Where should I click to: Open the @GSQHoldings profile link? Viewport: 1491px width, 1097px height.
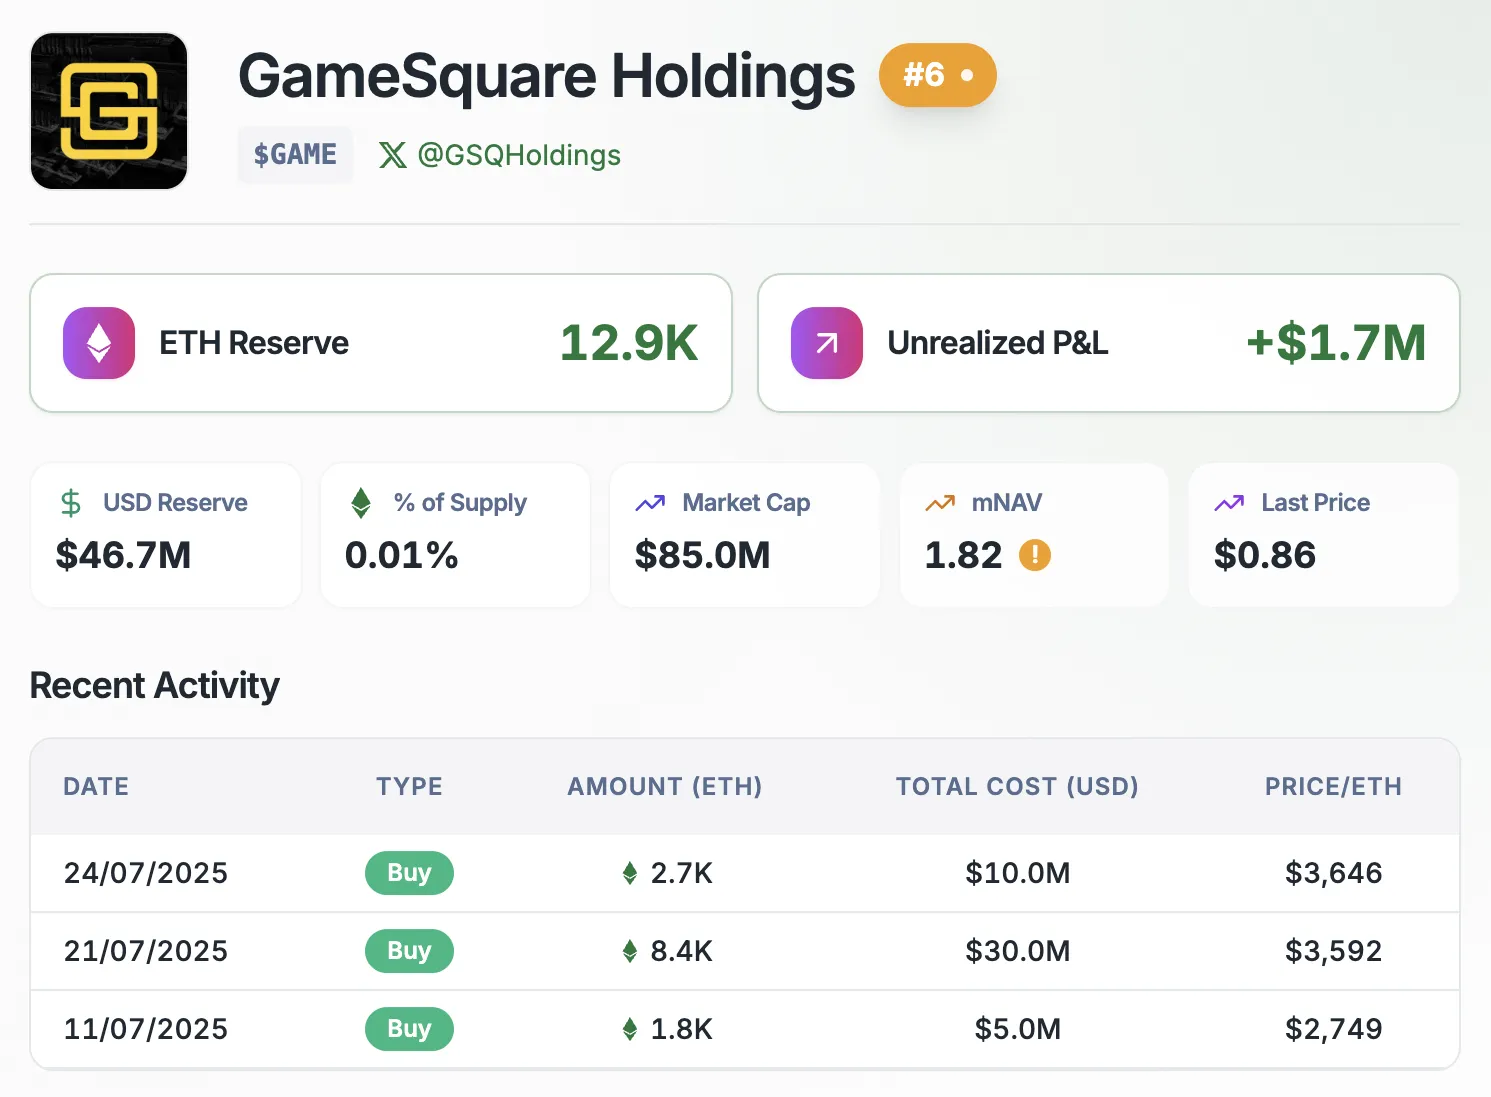click(520, 155)
